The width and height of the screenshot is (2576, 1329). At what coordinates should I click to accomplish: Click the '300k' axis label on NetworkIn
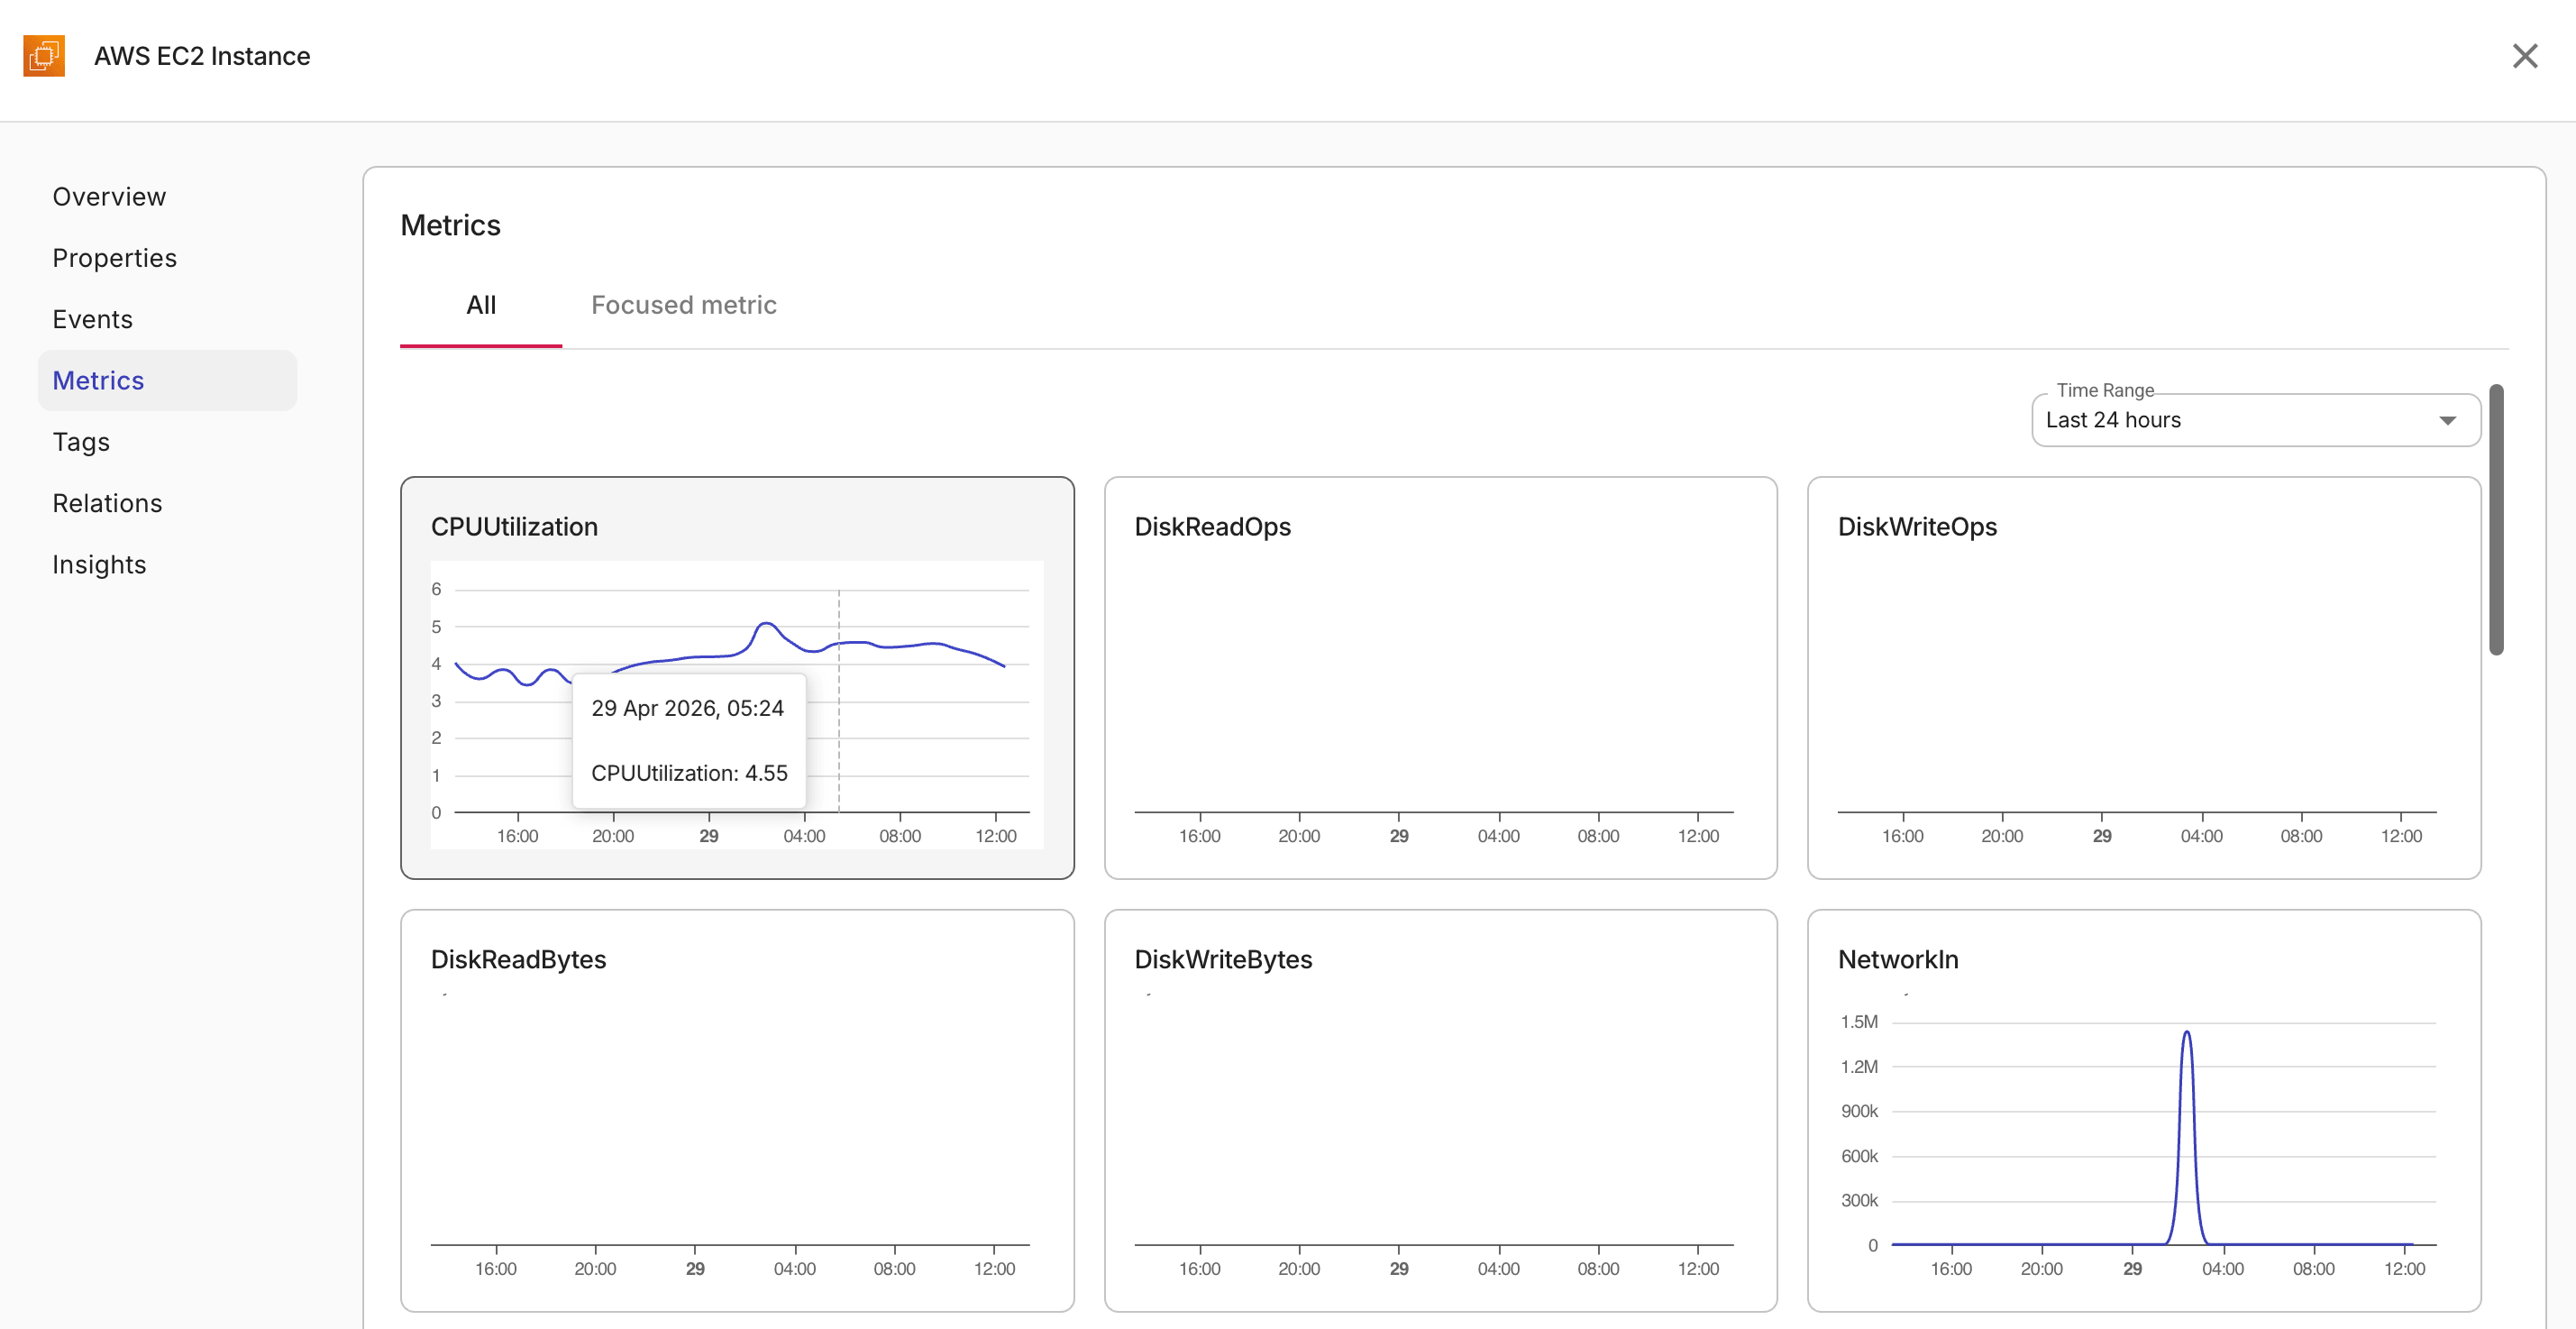coord(1859,1200)
